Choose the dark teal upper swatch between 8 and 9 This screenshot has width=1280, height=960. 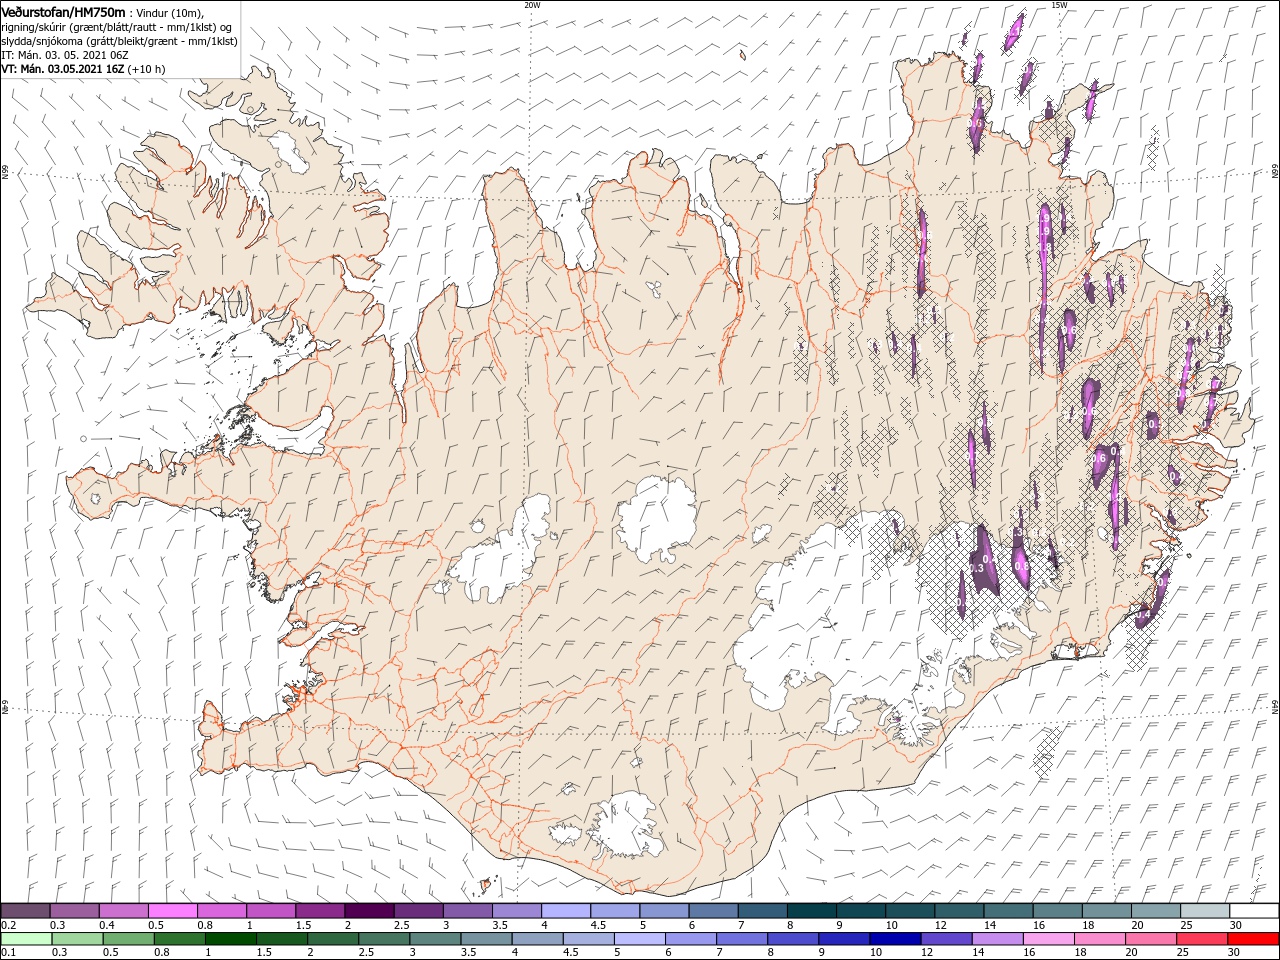tap(812, 911)
